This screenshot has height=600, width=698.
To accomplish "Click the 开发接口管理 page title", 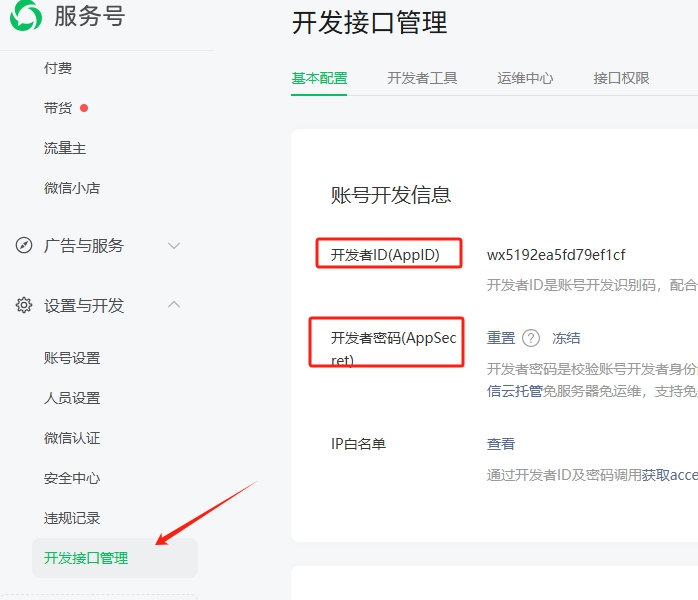I will 369,23.
